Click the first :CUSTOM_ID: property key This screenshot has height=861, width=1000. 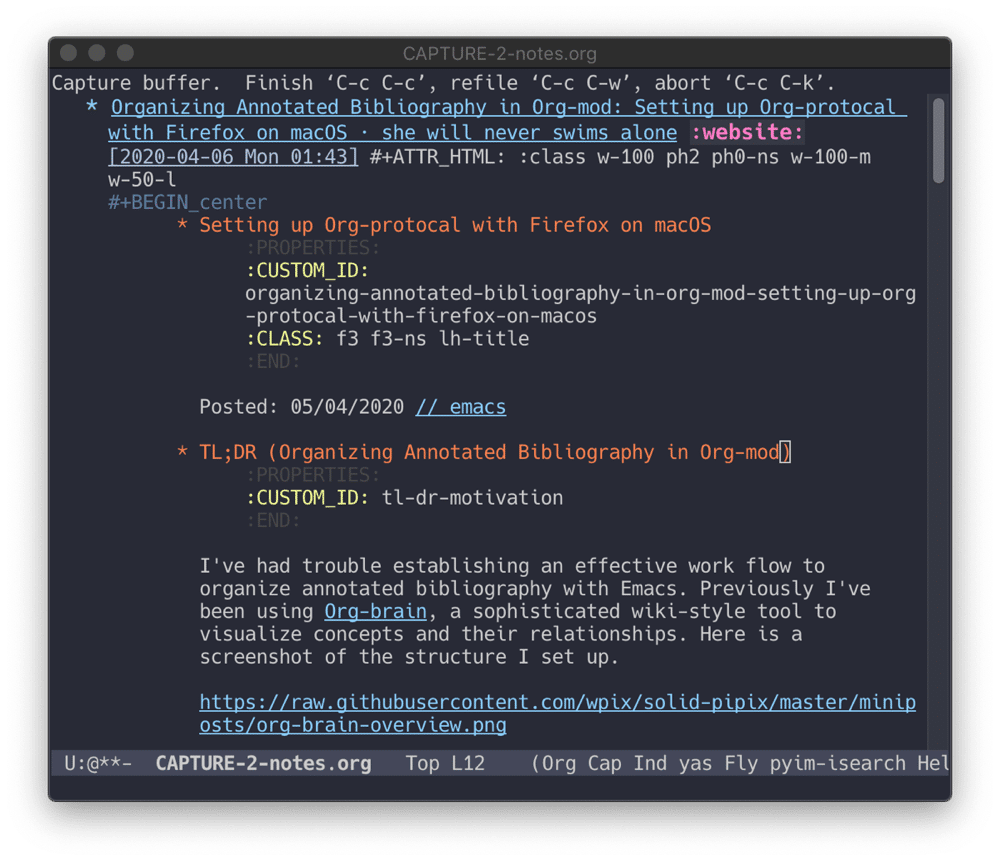tap(307, 270)
